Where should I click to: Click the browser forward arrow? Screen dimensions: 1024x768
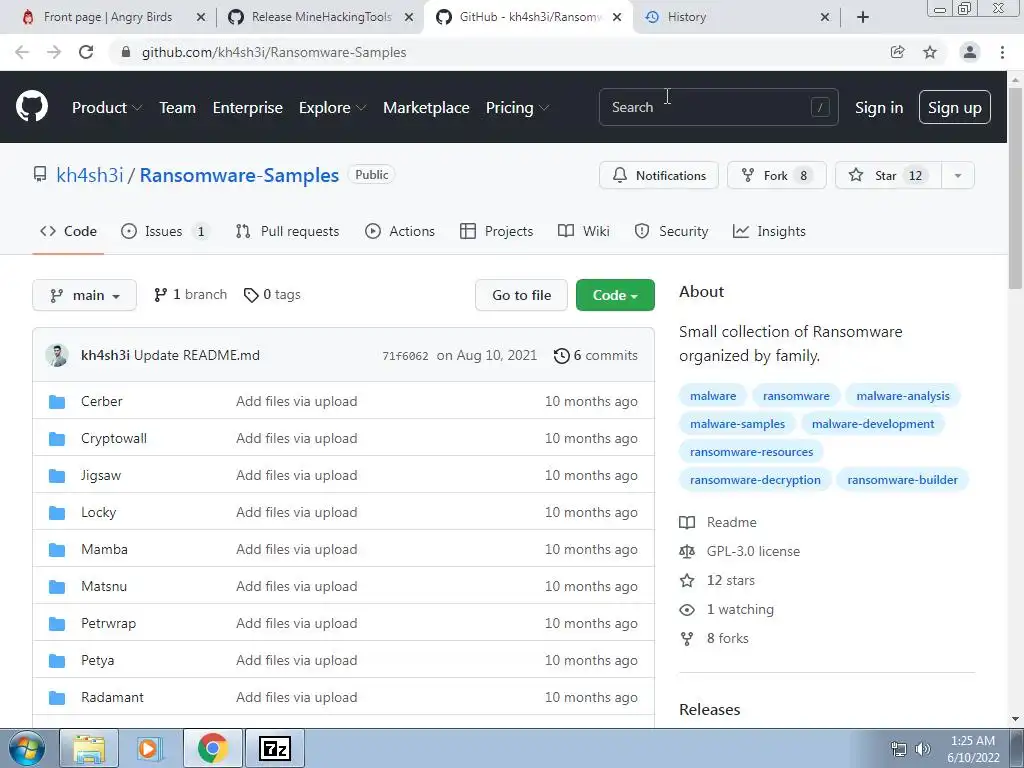(54, 52)
